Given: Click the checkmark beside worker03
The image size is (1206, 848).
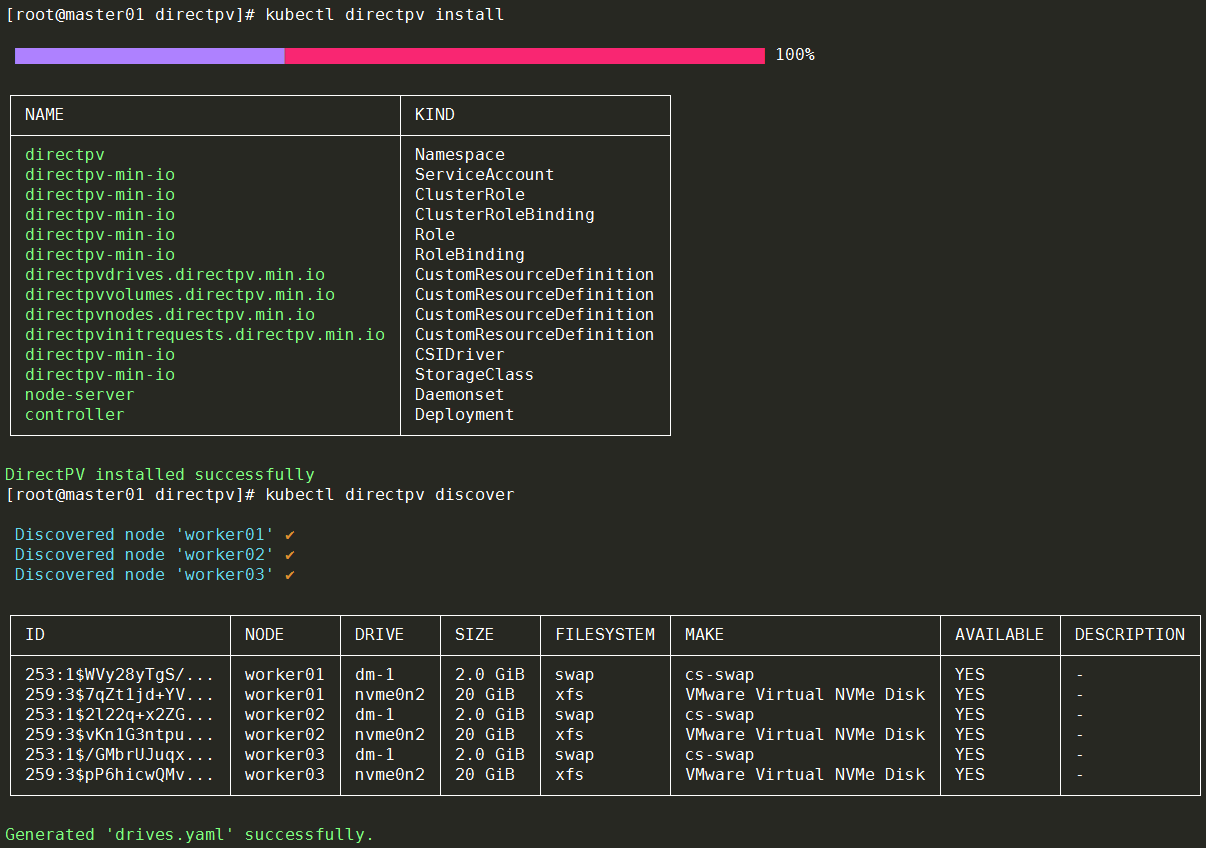Looking at the screenshot, I should coord(290,575).
